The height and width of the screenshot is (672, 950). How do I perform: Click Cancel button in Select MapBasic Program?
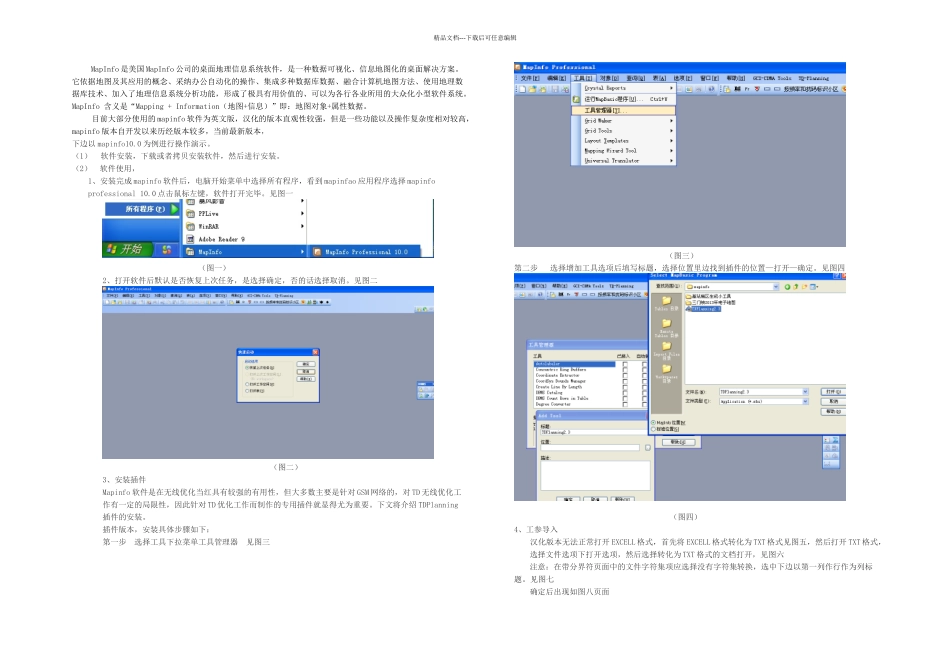pos(834,401)
